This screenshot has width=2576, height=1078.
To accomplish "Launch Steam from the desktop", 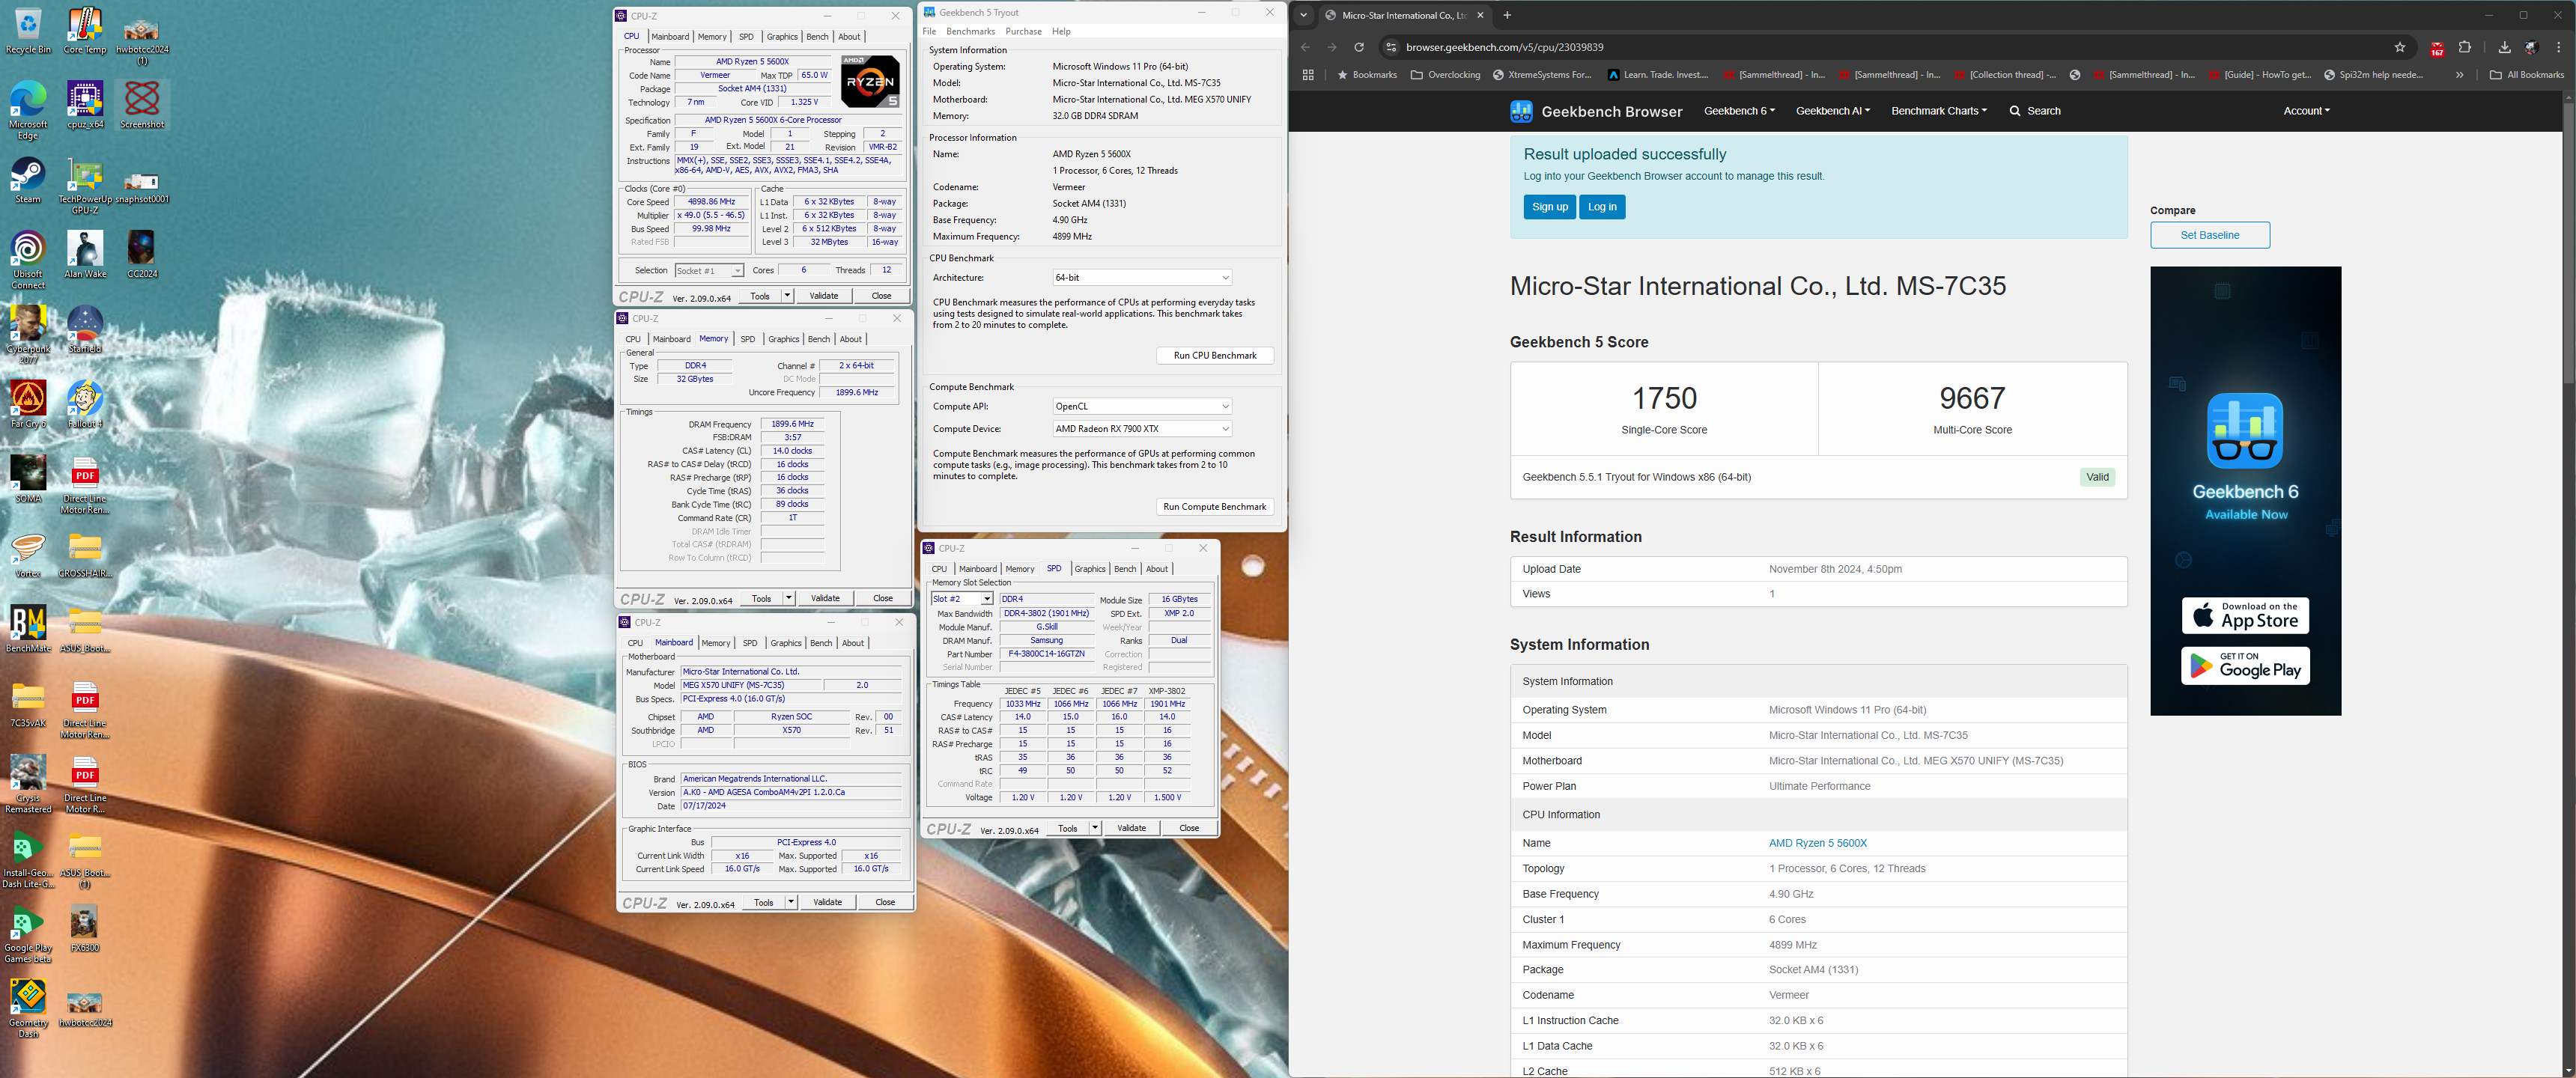I will tap(28, 180).
